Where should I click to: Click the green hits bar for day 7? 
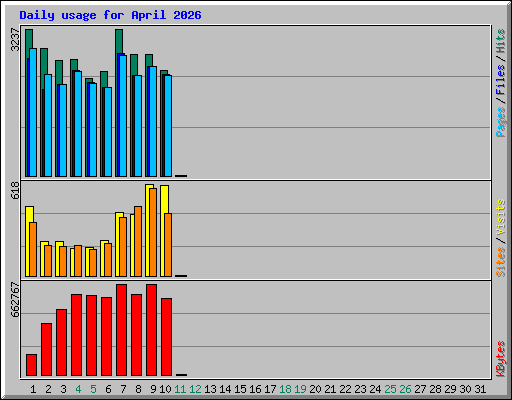tap(119, 41)
